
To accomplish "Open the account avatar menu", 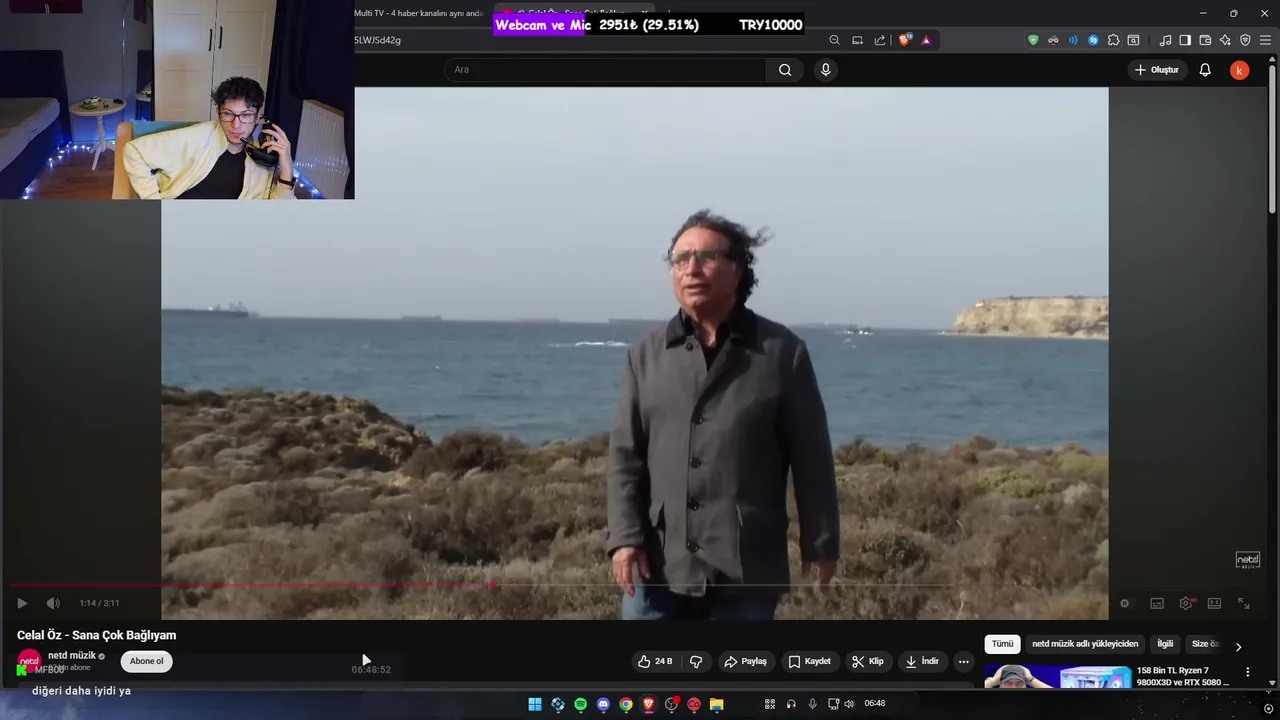I will click(1240, 70).
